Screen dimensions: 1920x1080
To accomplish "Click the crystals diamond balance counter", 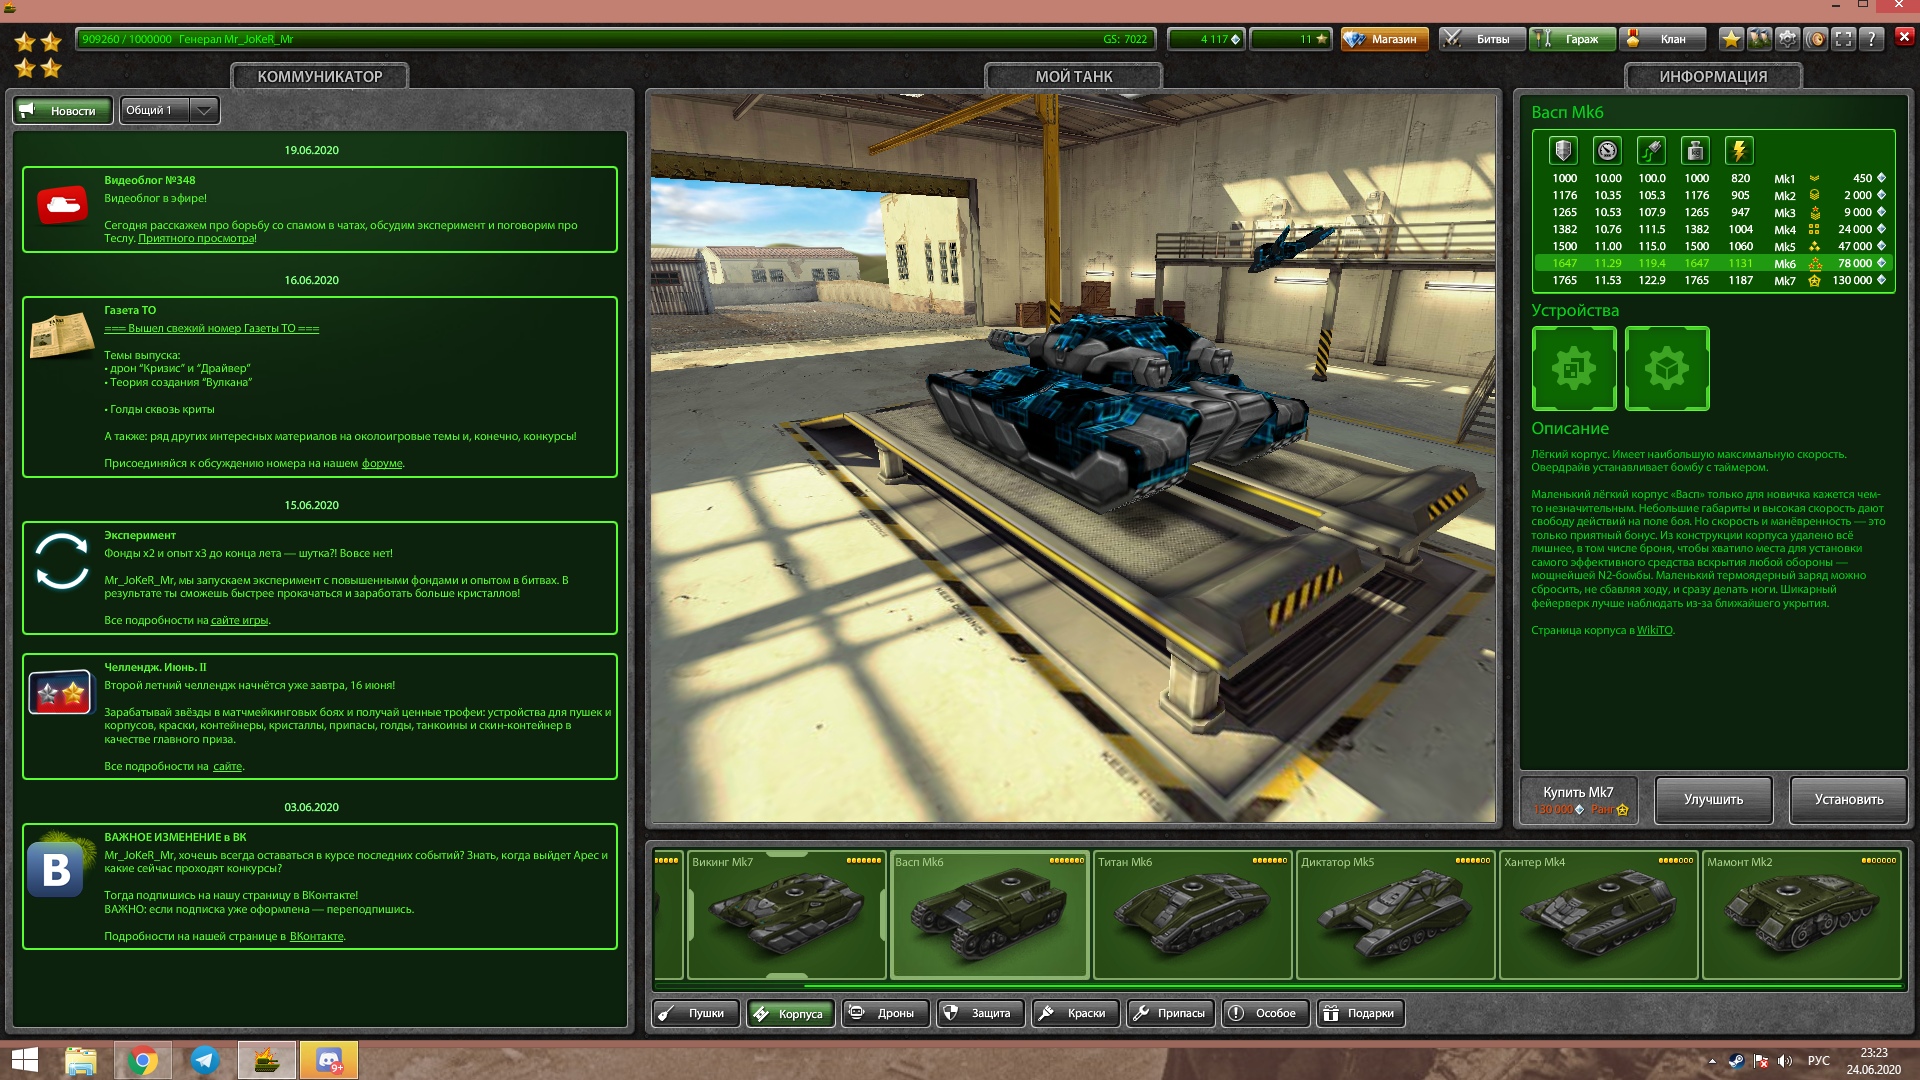I will [1207, 39].
